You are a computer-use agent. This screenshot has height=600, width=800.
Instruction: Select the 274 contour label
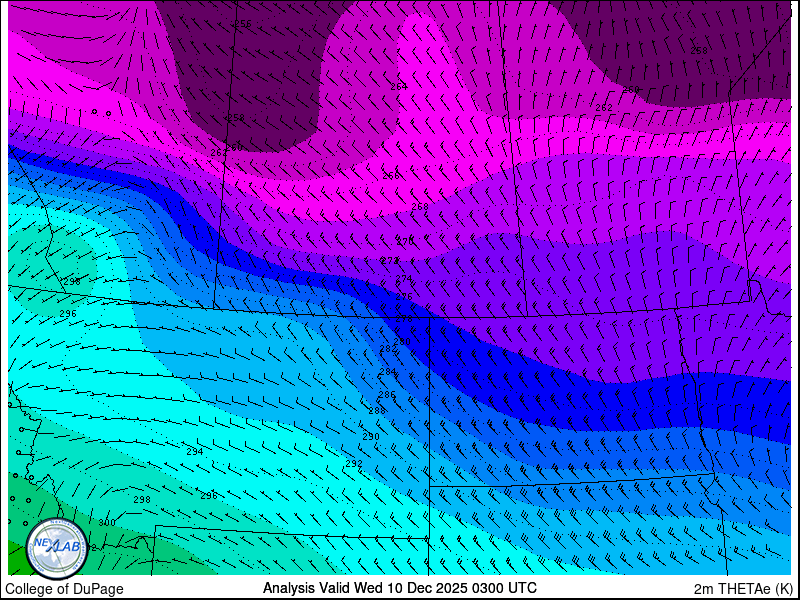coord(404,279)
